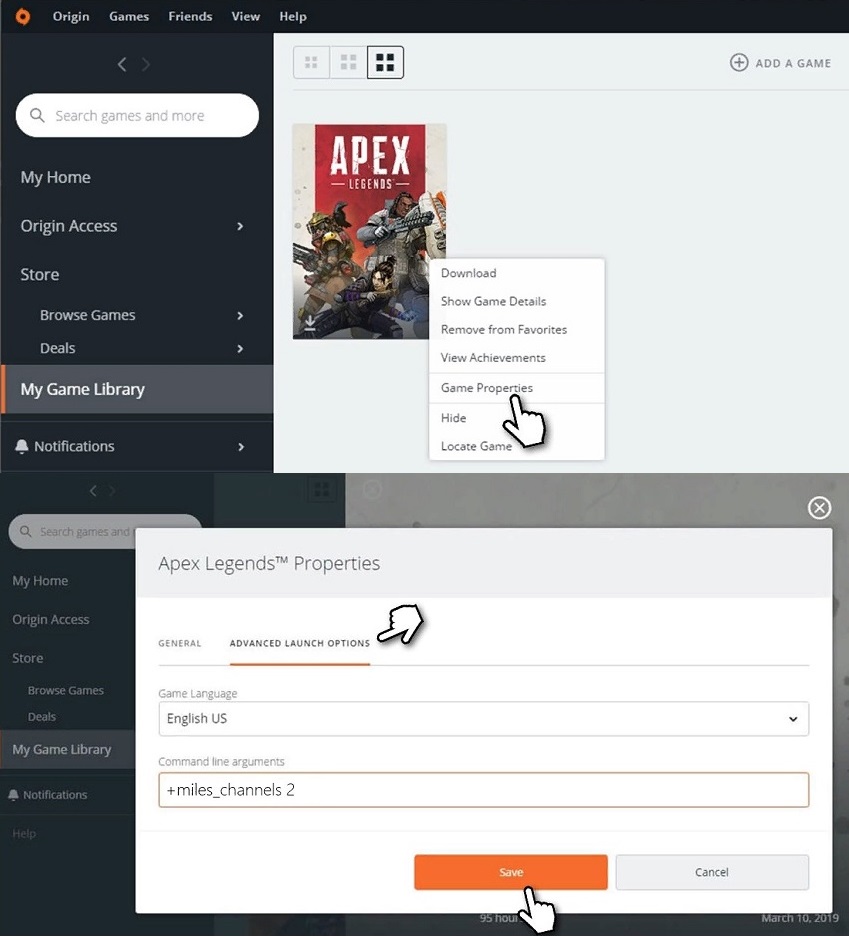Viewport: 849px width, 937px height.
Task: Select small grid view icon
Action: pos(311,62)
